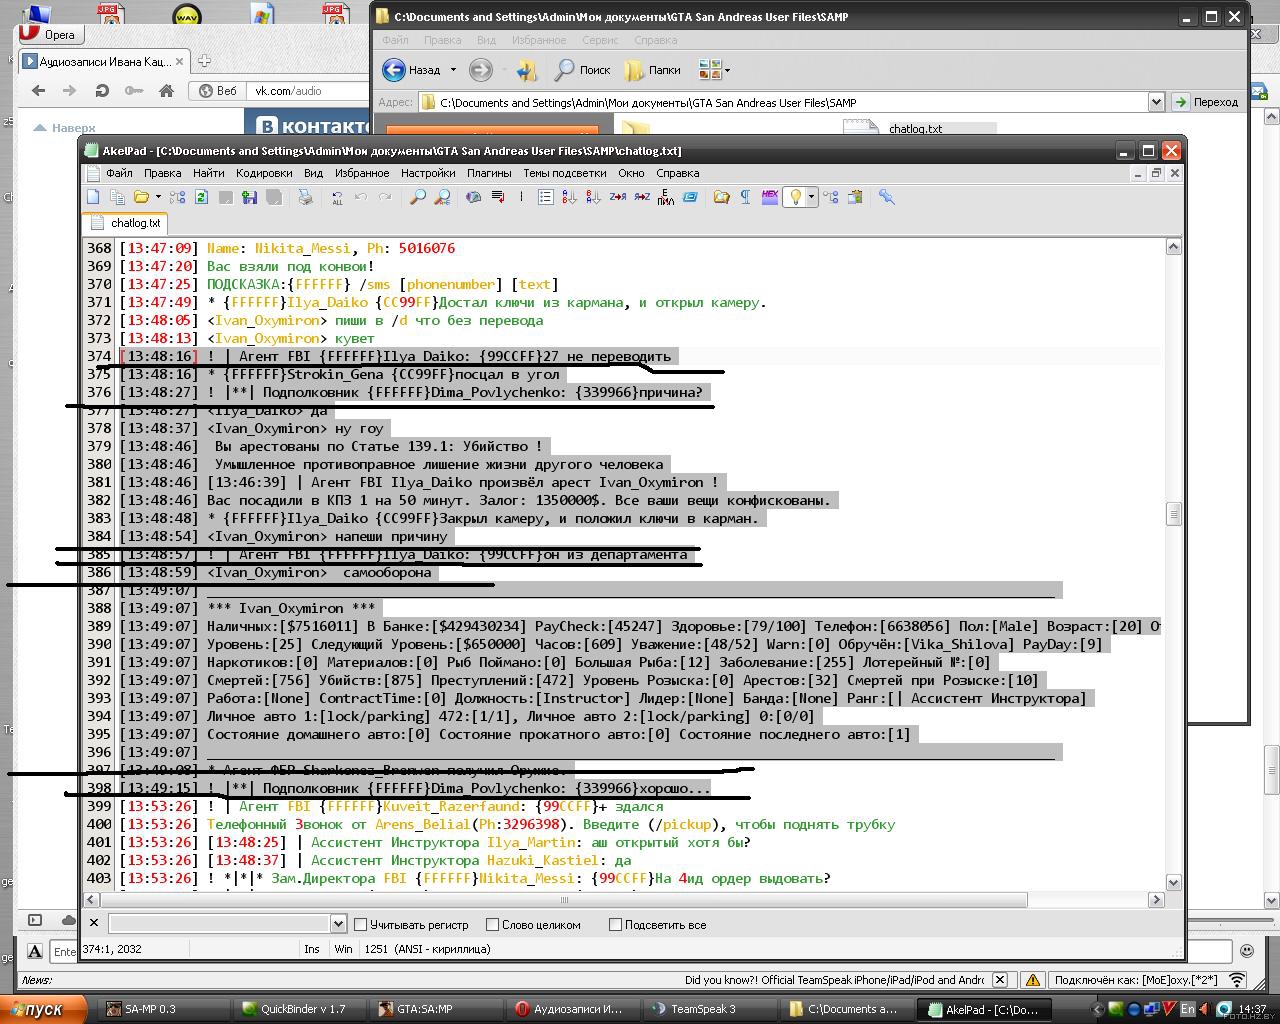Close the quick search panel with X
This screenshot has width=1280, height=1024.
tap(94, 924)
